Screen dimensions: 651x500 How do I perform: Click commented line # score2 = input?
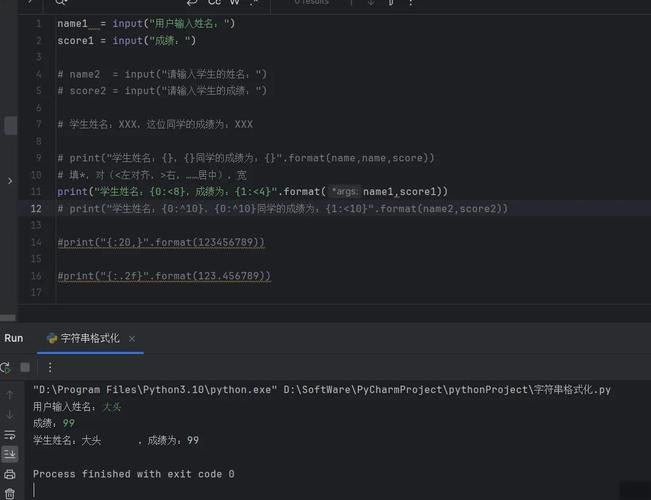[x=162, y=91]
